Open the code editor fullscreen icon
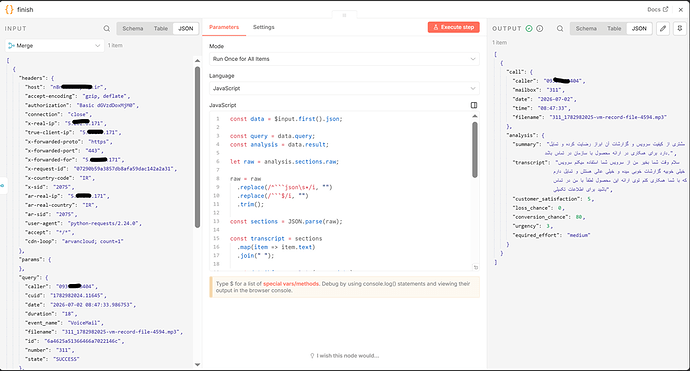 (474, 105)
